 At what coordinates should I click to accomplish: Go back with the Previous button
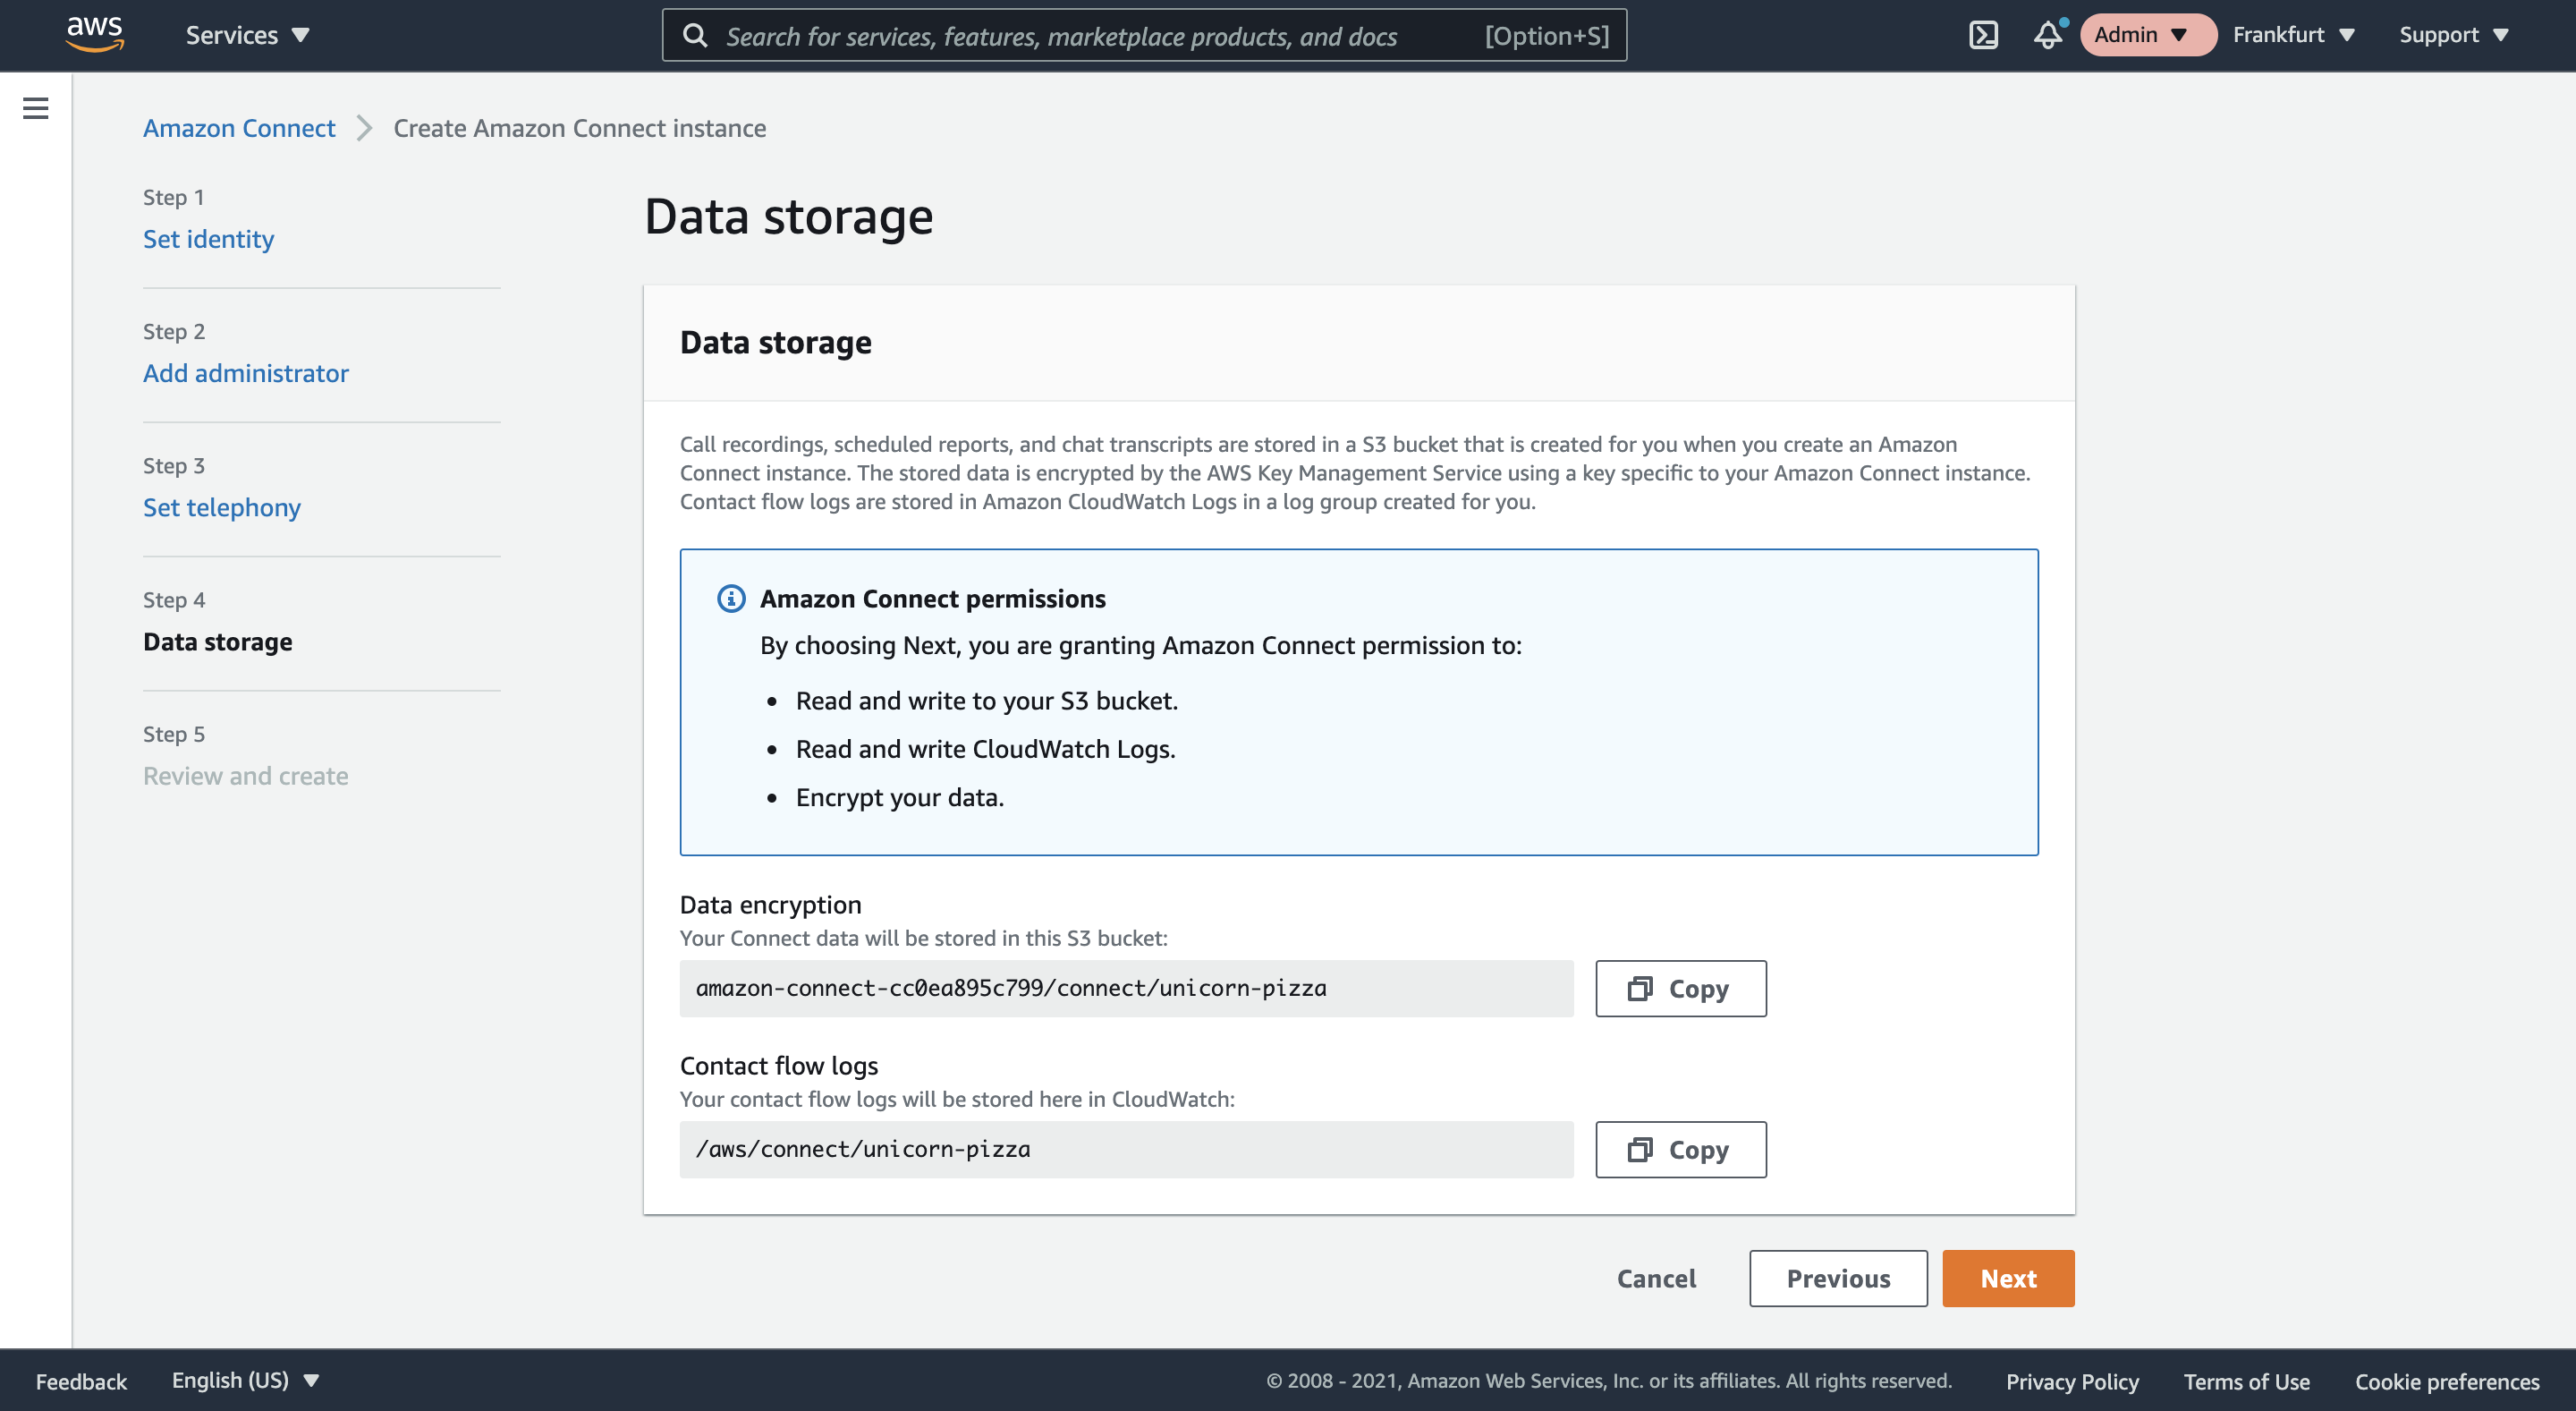pyautogui.click(x=1838, y=1278)
